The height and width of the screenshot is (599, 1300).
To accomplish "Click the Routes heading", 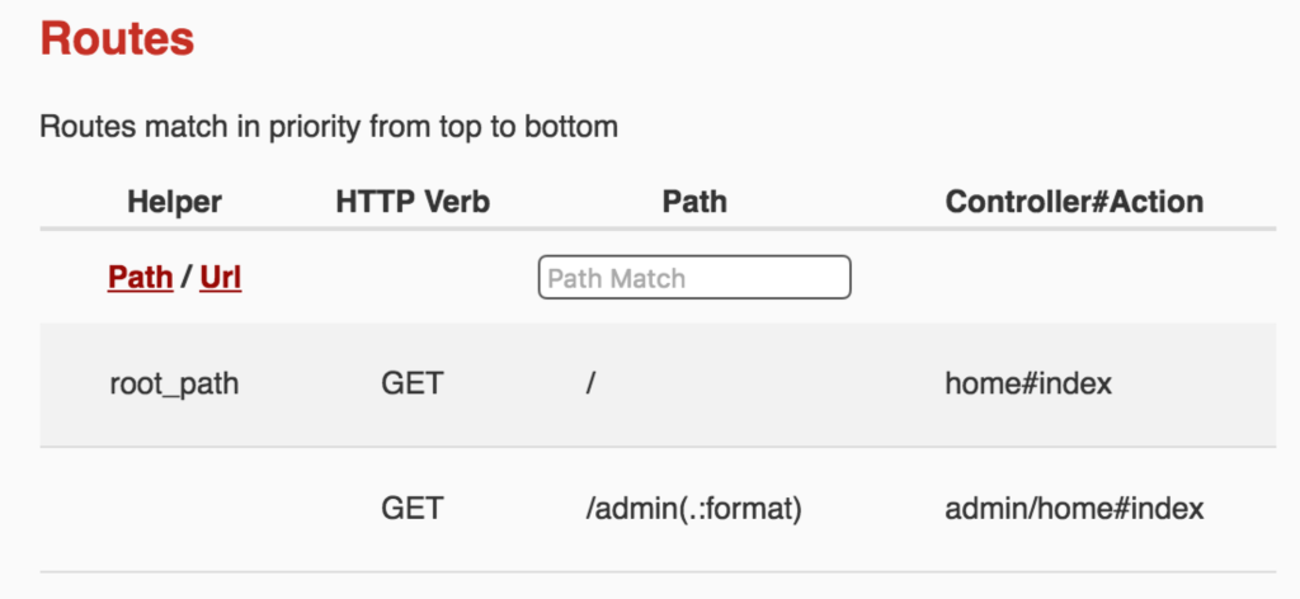I will click(x=117, y=40).
